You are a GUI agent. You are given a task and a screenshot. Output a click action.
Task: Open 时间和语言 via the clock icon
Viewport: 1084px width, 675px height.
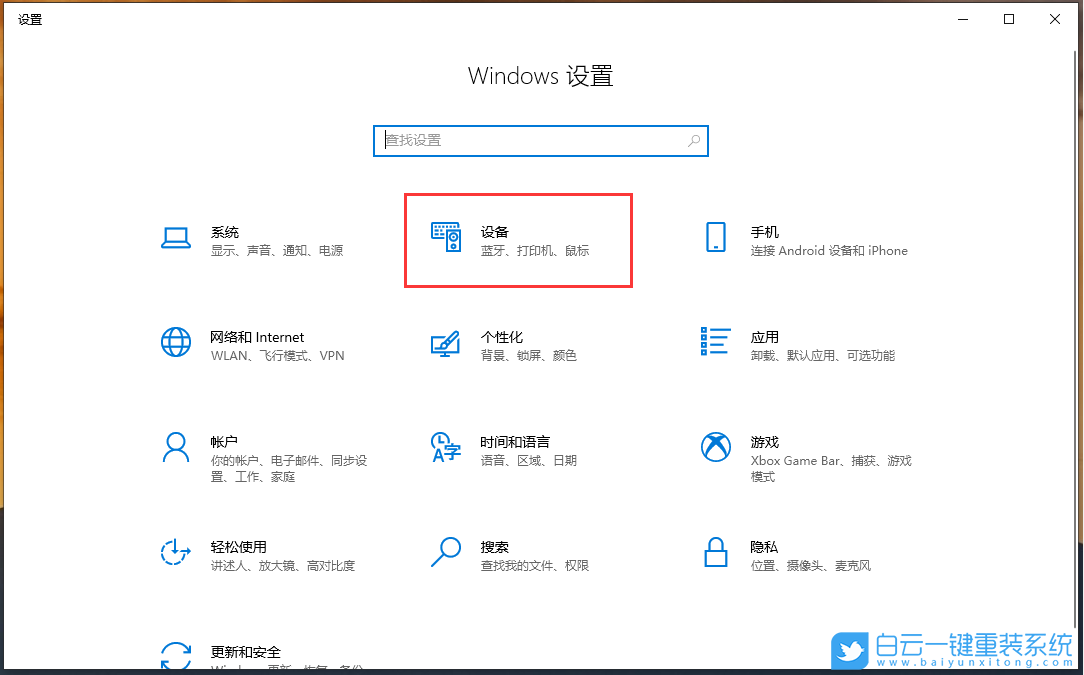click(446, 447)
